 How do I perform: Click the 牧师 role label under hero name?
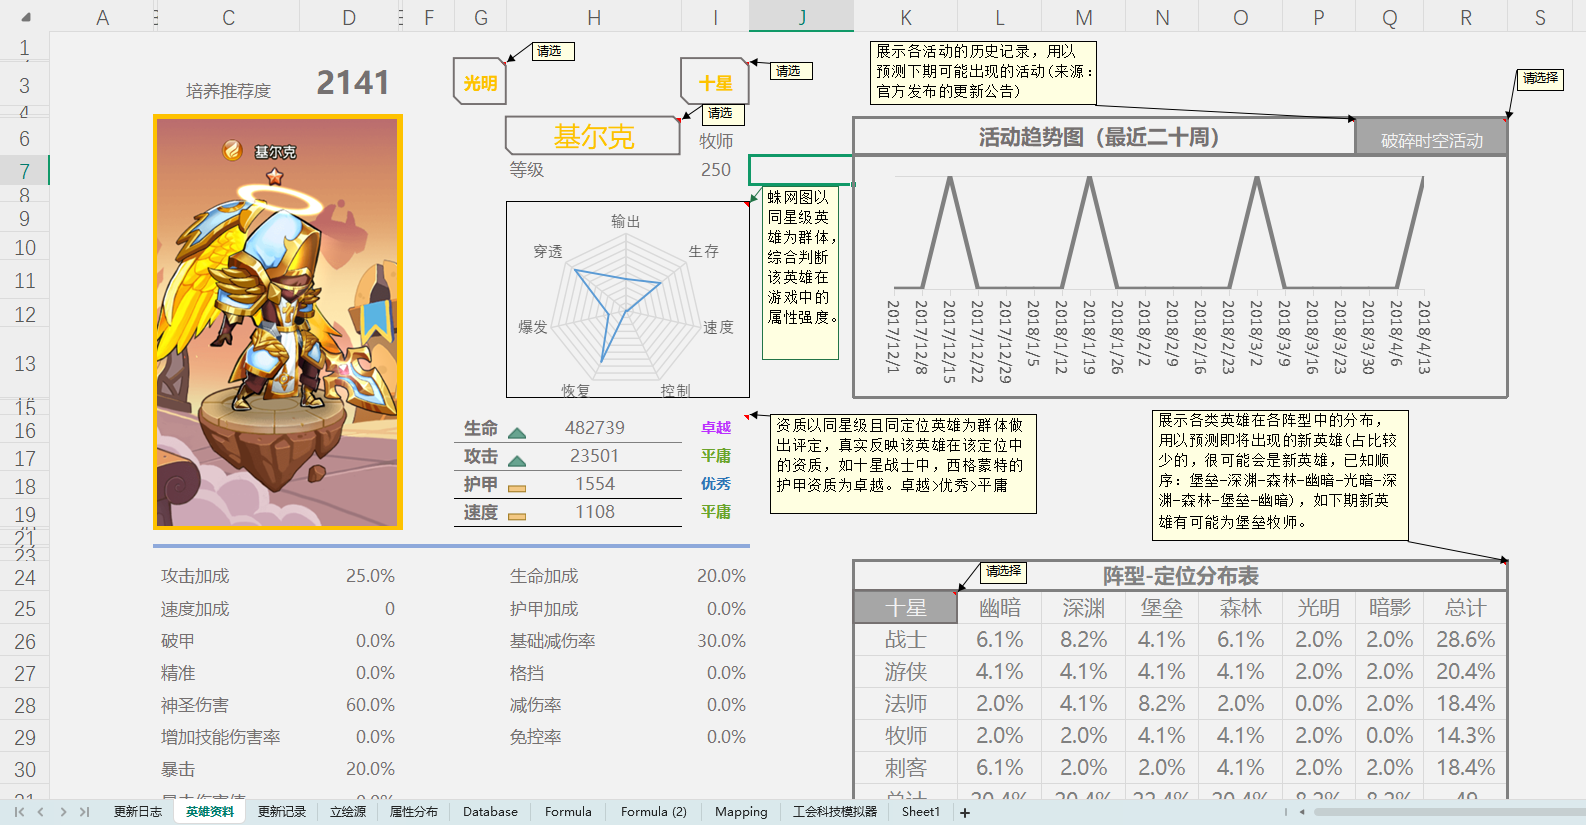716,141
